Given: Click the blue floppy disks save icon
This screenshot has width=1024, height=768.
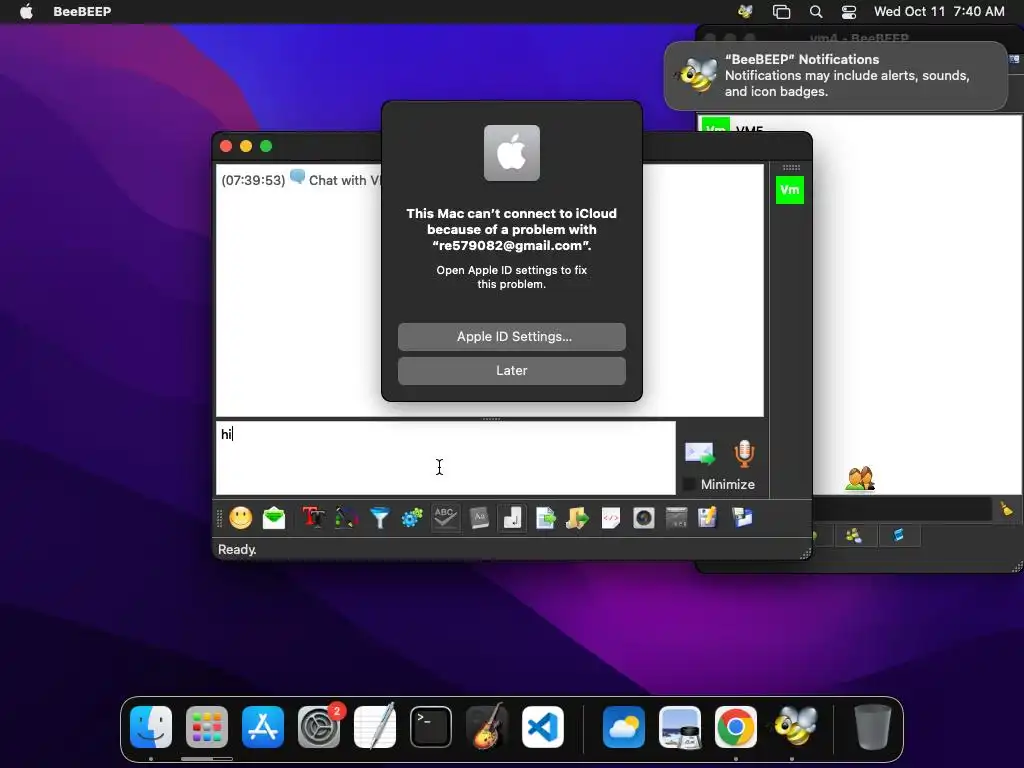Looking at the screenshot, I should (743, 518).
